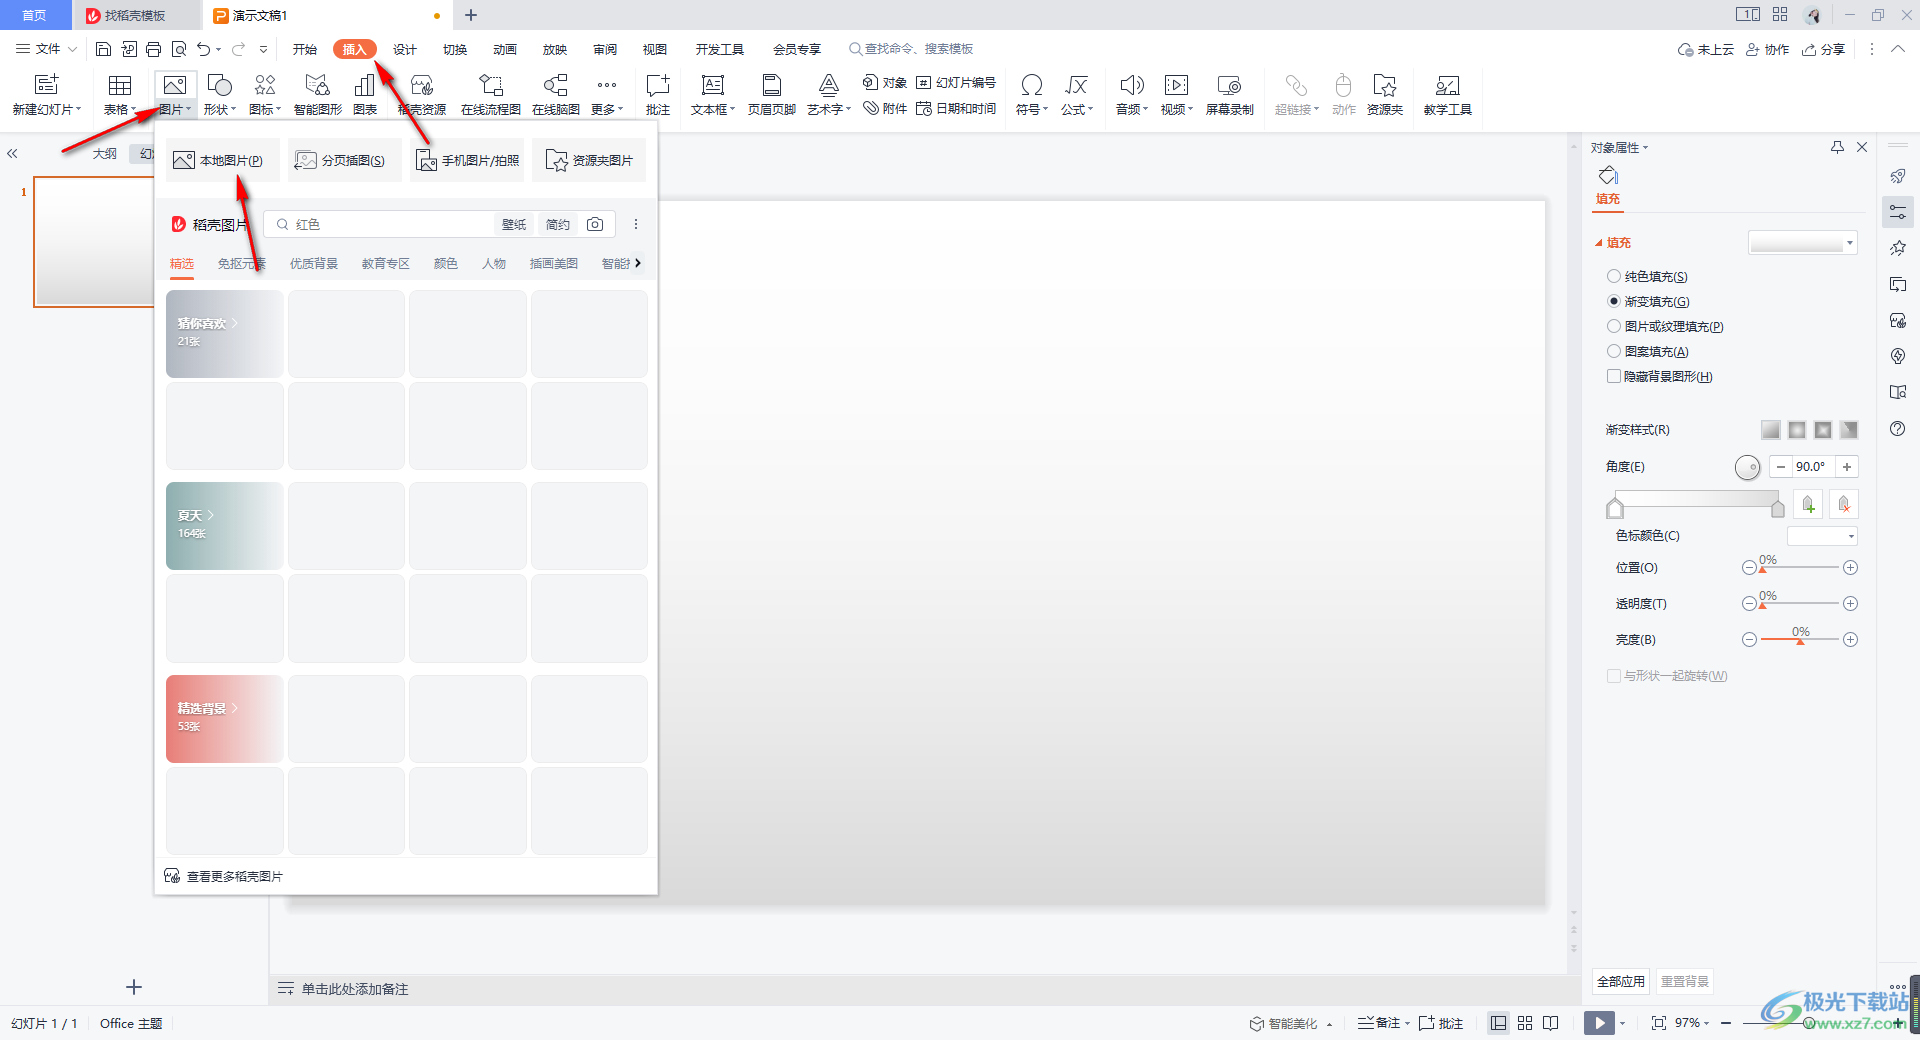Open the Transitions ribbon tab

point(455,49)
